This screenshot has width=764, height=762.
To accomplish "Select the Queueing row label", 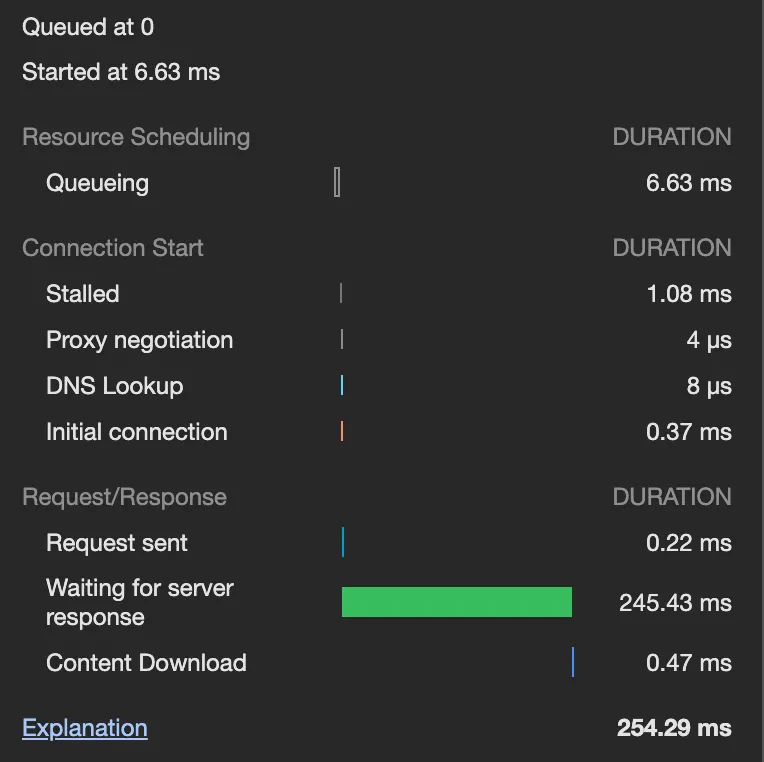I will (x=97, y=183).
